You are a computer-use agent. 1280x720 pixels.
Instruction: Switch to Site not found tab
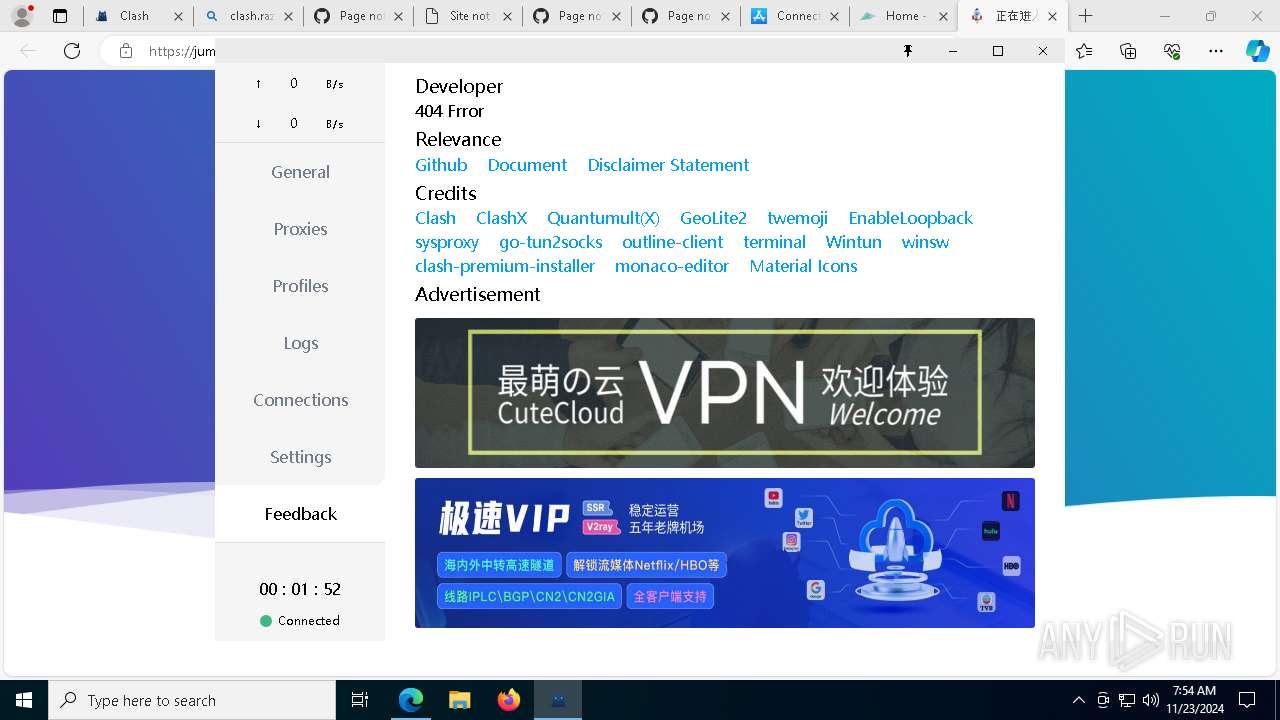tap(468, 16)
